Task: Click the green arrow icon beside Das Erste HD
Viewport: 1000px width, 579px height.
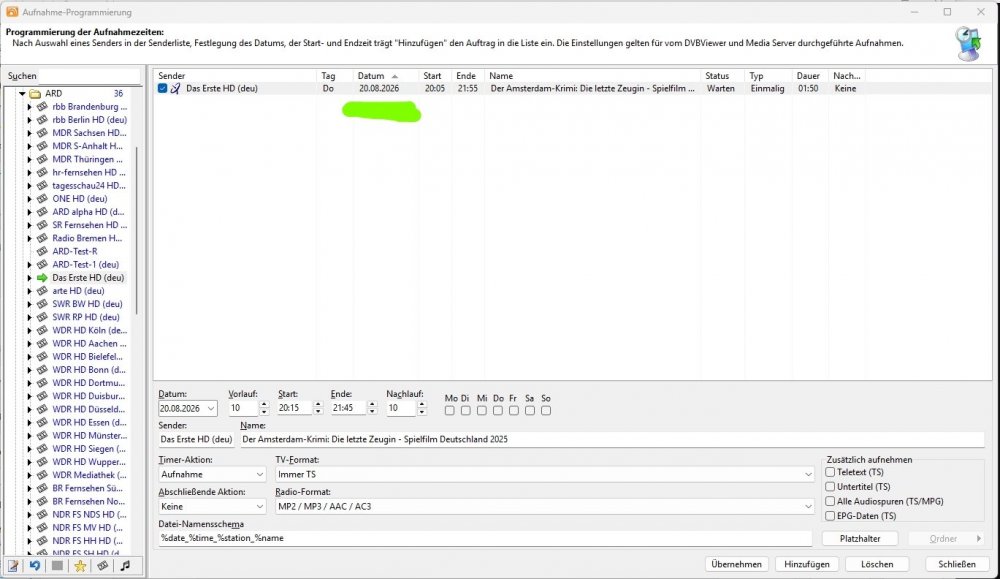Action: [42, 278]
